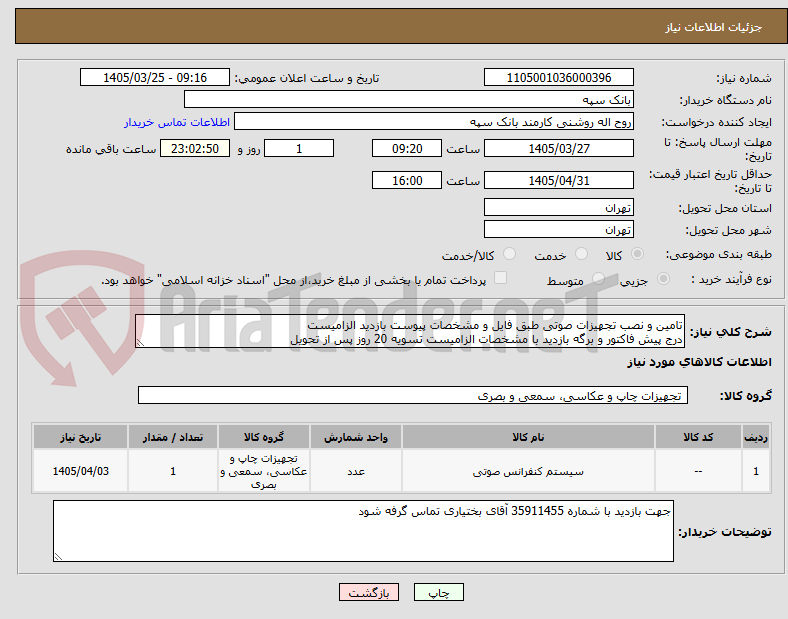Click the remaining days field showing 1
The width and height of the screenshot is (788, 619).
pos(299,149)
